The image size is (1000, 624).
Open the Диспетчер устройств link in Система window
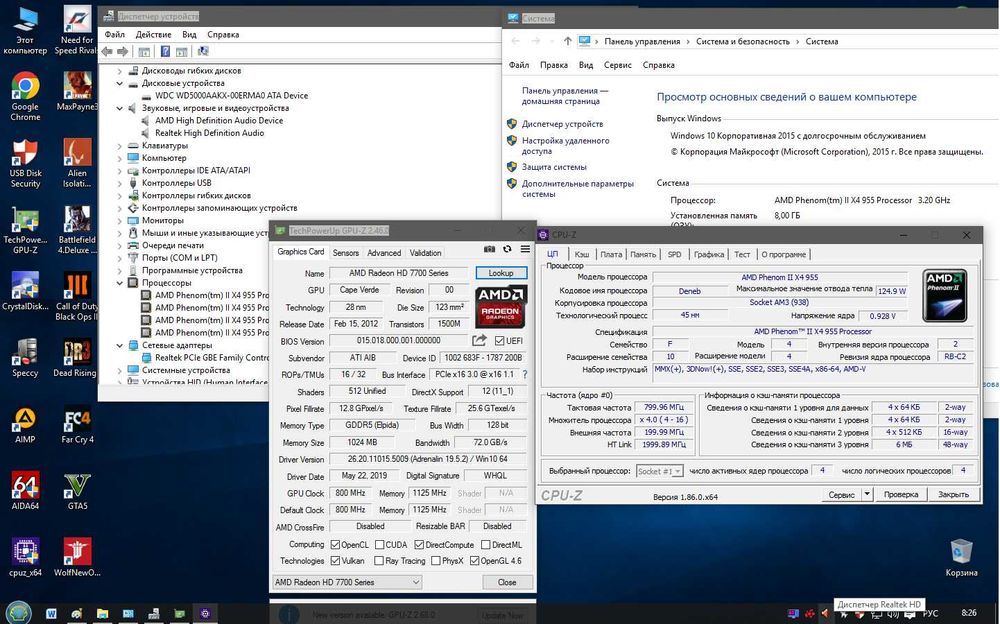pos(562,124)
